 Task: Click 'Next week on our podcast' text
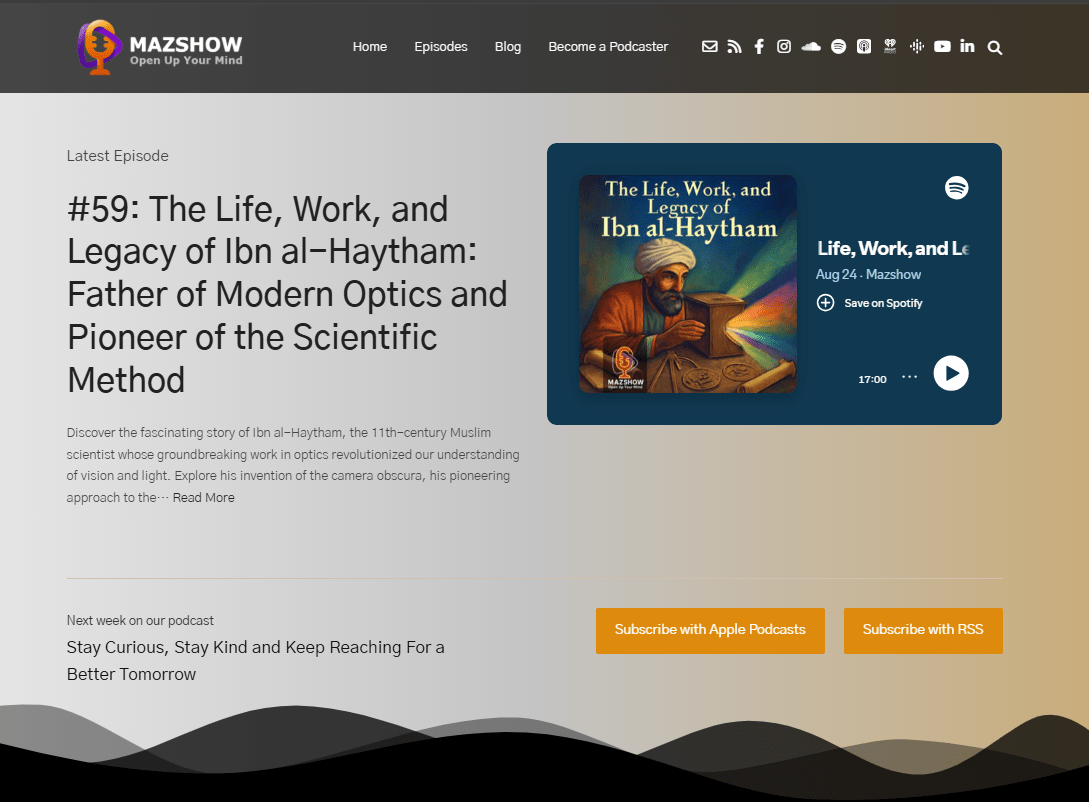(140, 620)
